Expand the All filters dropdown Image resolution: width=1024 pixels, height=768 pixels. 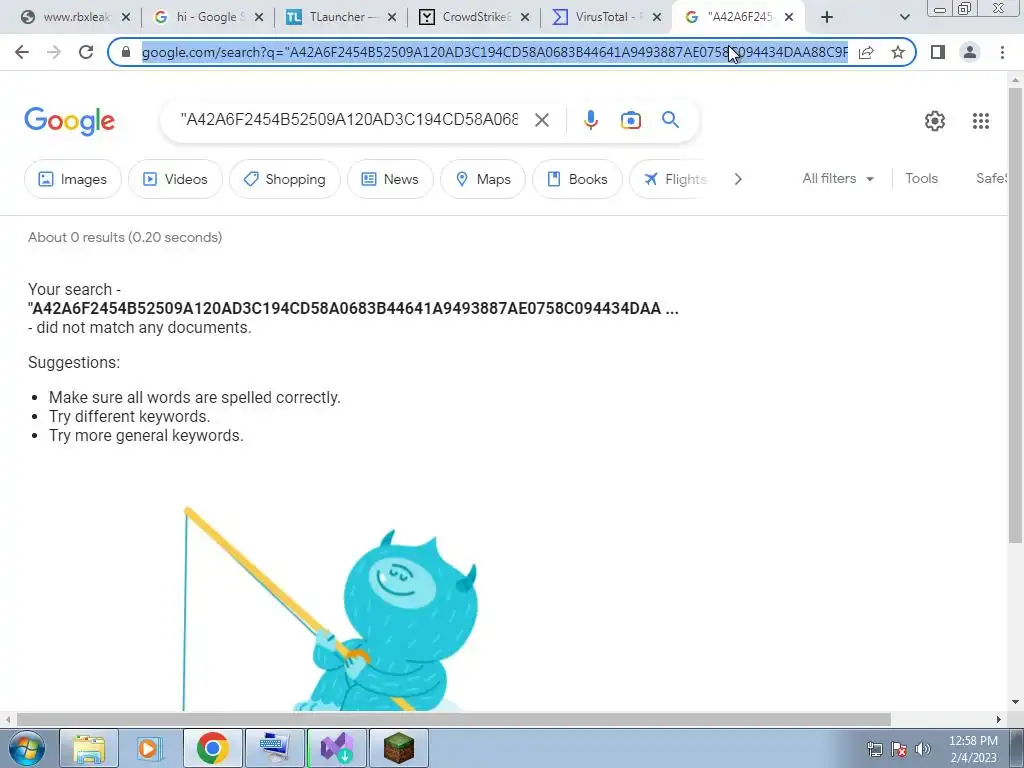click(838, 178)
